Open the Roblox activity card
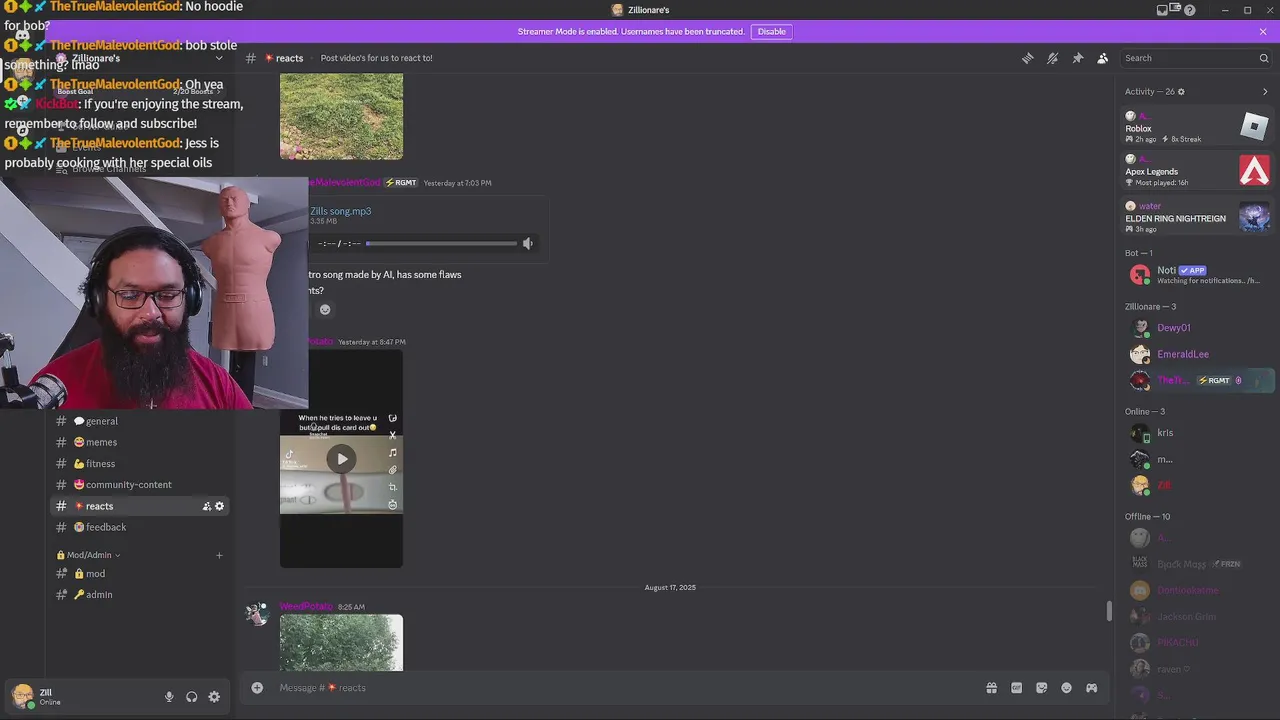This screenshot has height=720, width=1280. pos(1197,127)
